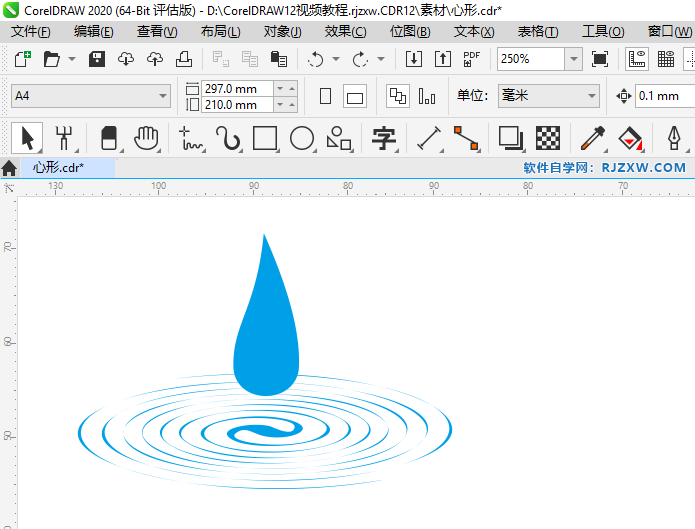
Task: Click the RJZXW.COM website link
Action: coord(643,168)
